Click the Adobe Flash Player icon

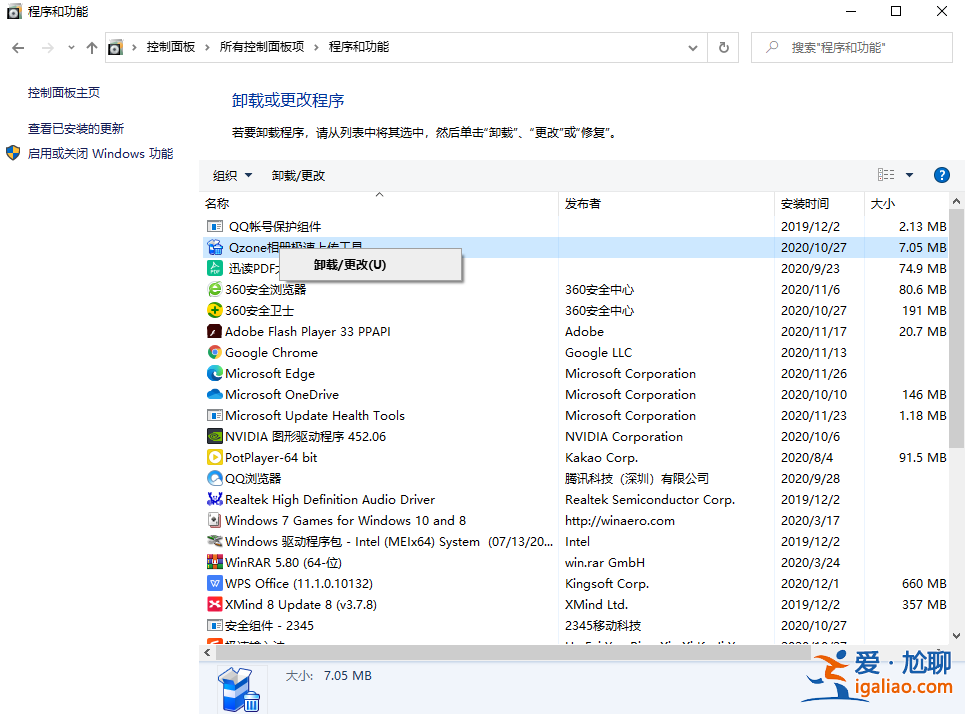coord(213,331)
